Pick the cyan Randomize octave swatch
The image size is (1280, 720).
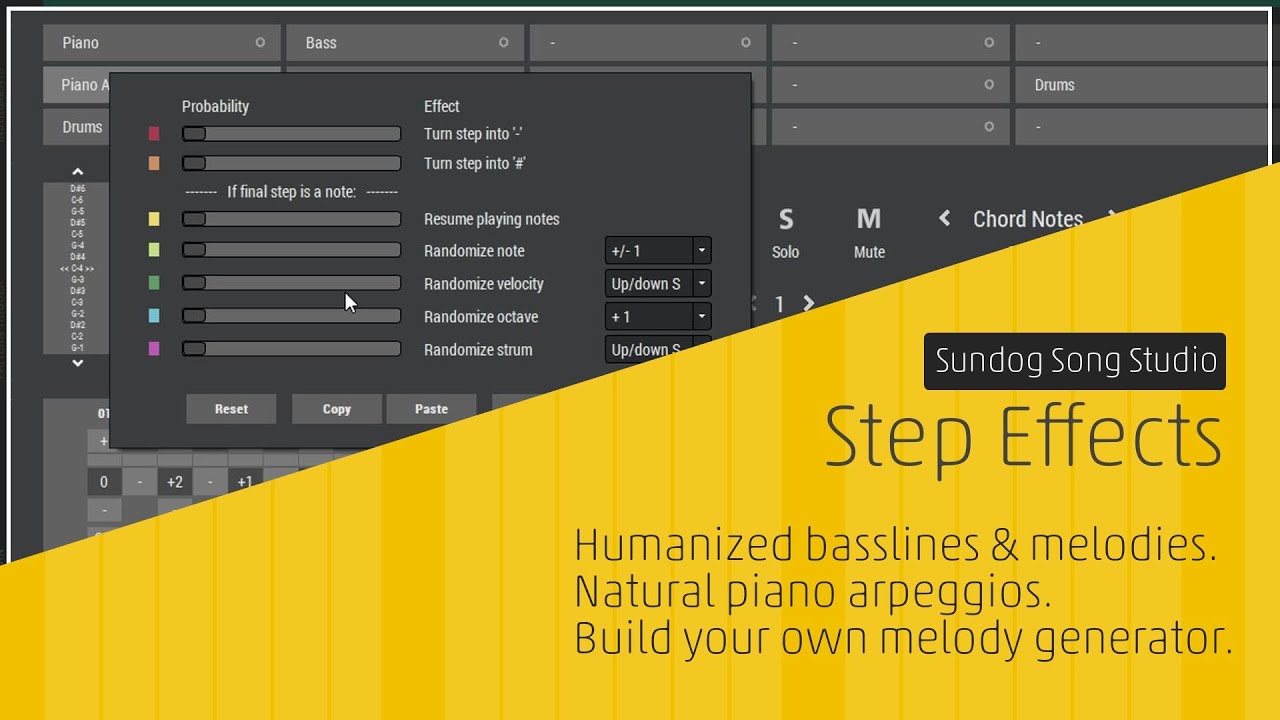pyautogui.click(x=154, y=316)
